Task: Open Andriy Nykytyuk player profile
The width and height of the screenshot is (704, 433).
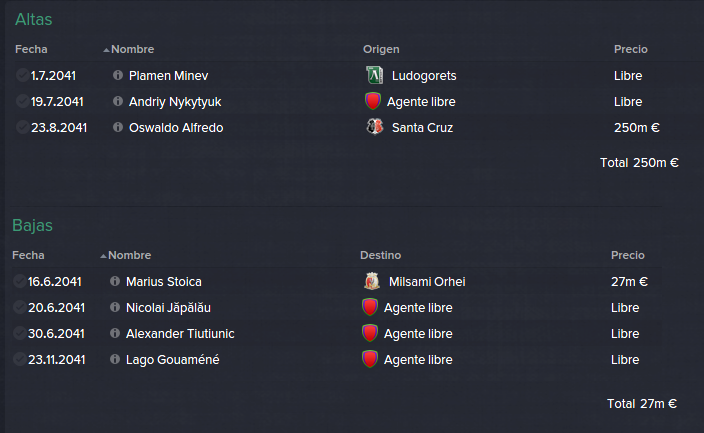Action: 175,102
